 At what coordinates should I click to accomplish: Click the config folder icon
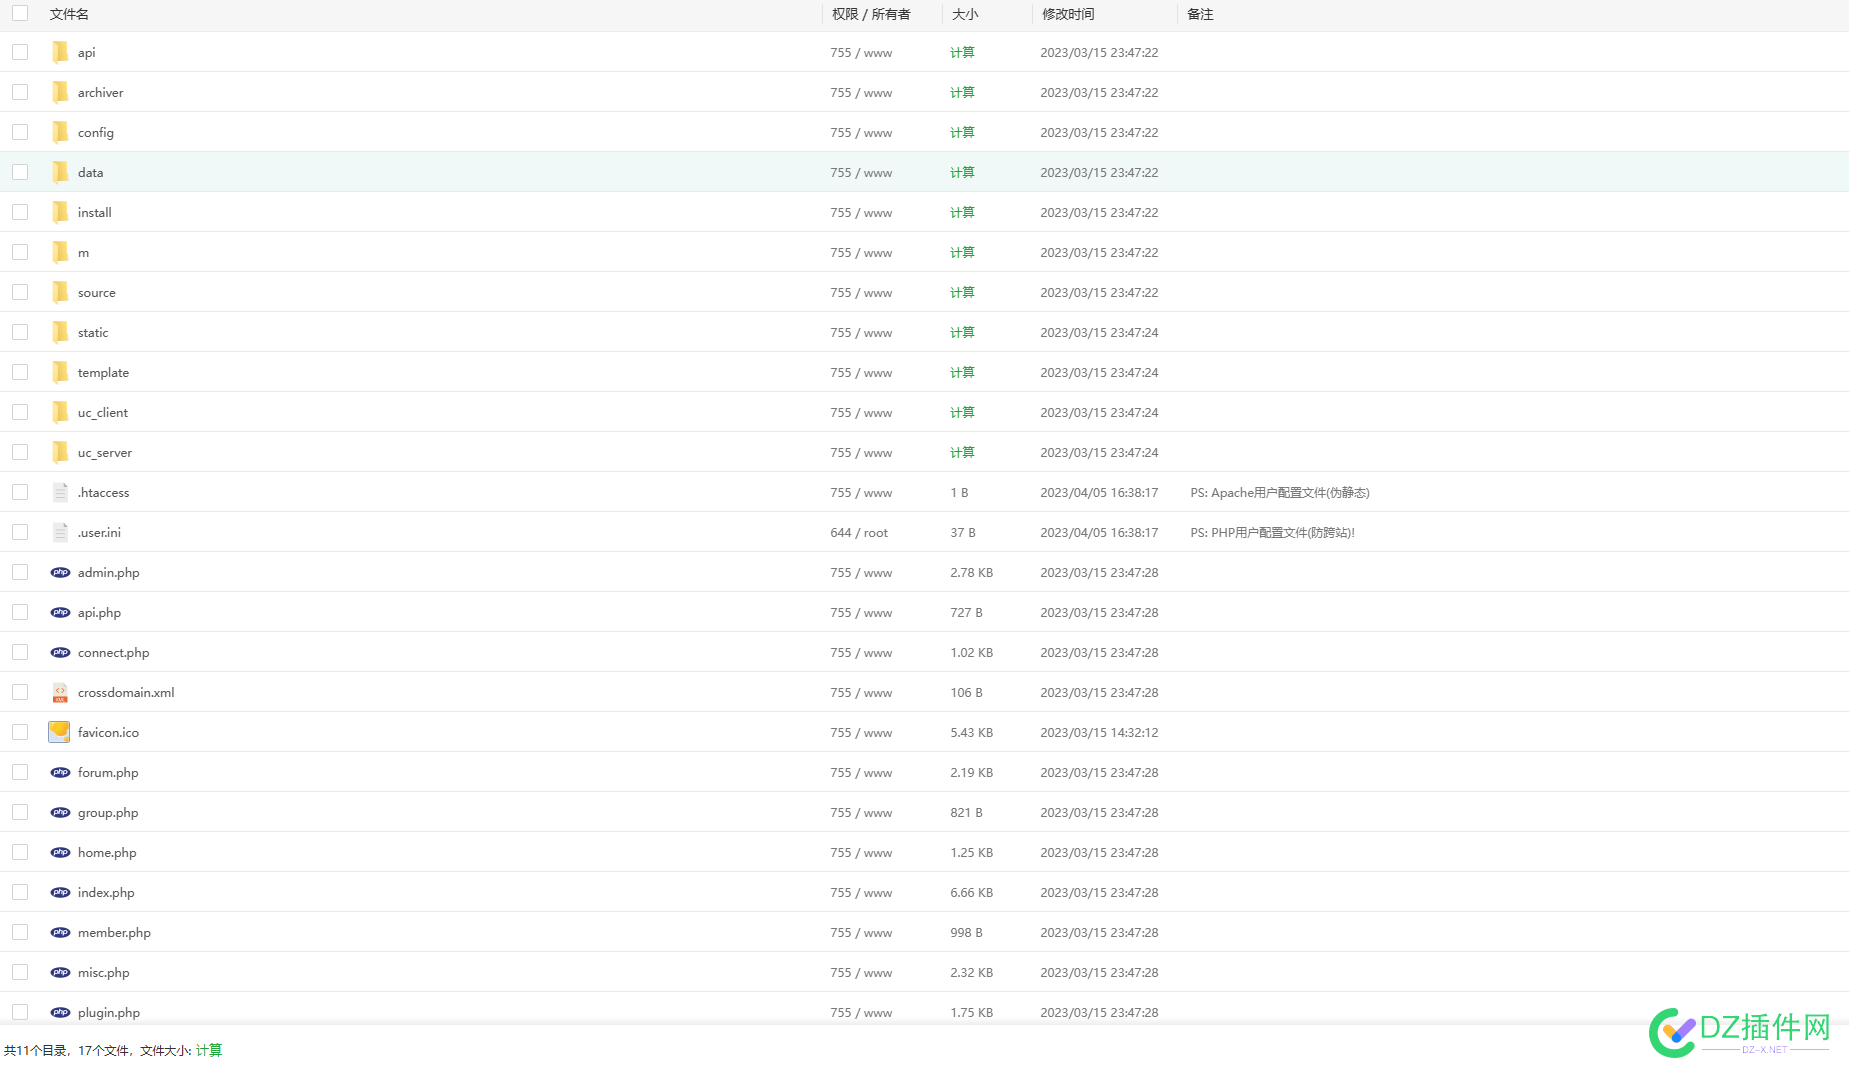(x=60, y=132)
